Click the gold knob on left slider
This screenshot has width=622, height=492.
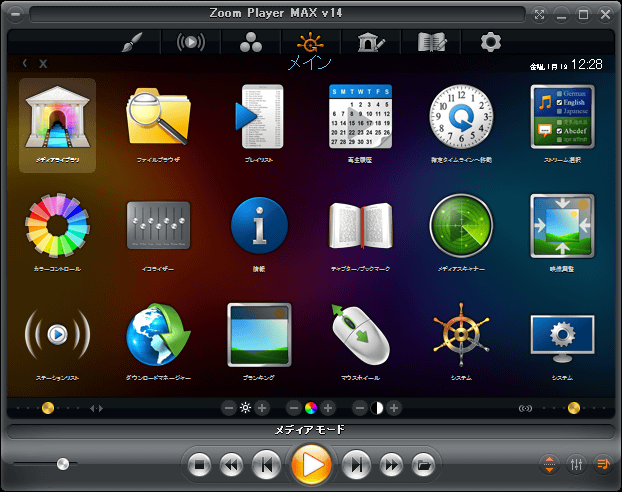tap(48, 408)
